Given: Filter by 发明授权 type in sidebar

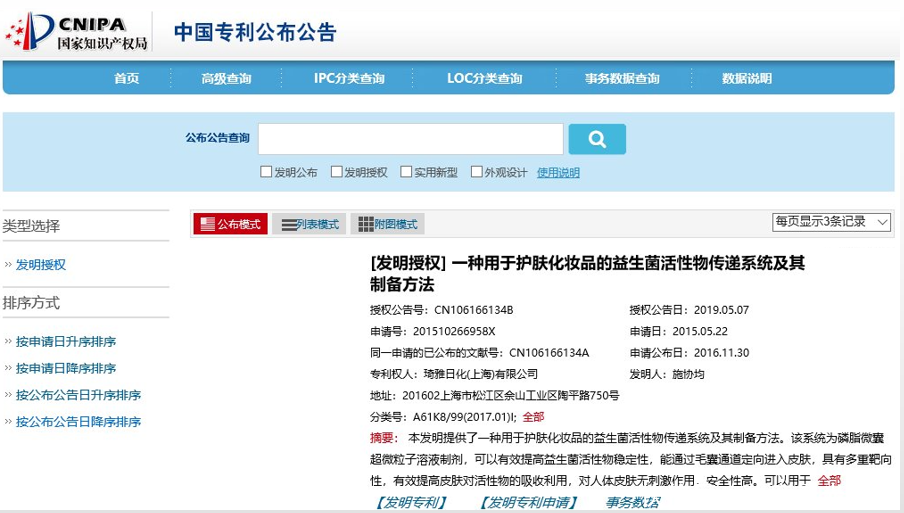Looking at the screenshot, I should pos(40,265).
